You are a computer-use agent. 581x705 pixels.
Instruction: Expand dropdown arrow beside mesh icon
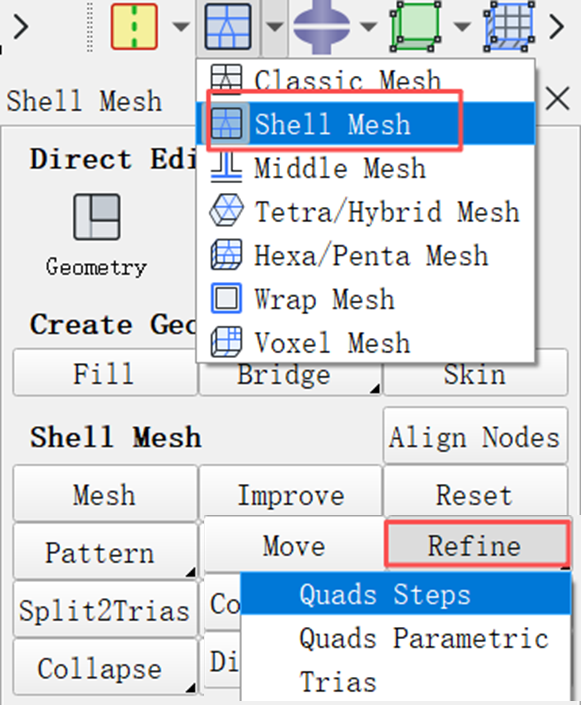click(x=274, y=27)
